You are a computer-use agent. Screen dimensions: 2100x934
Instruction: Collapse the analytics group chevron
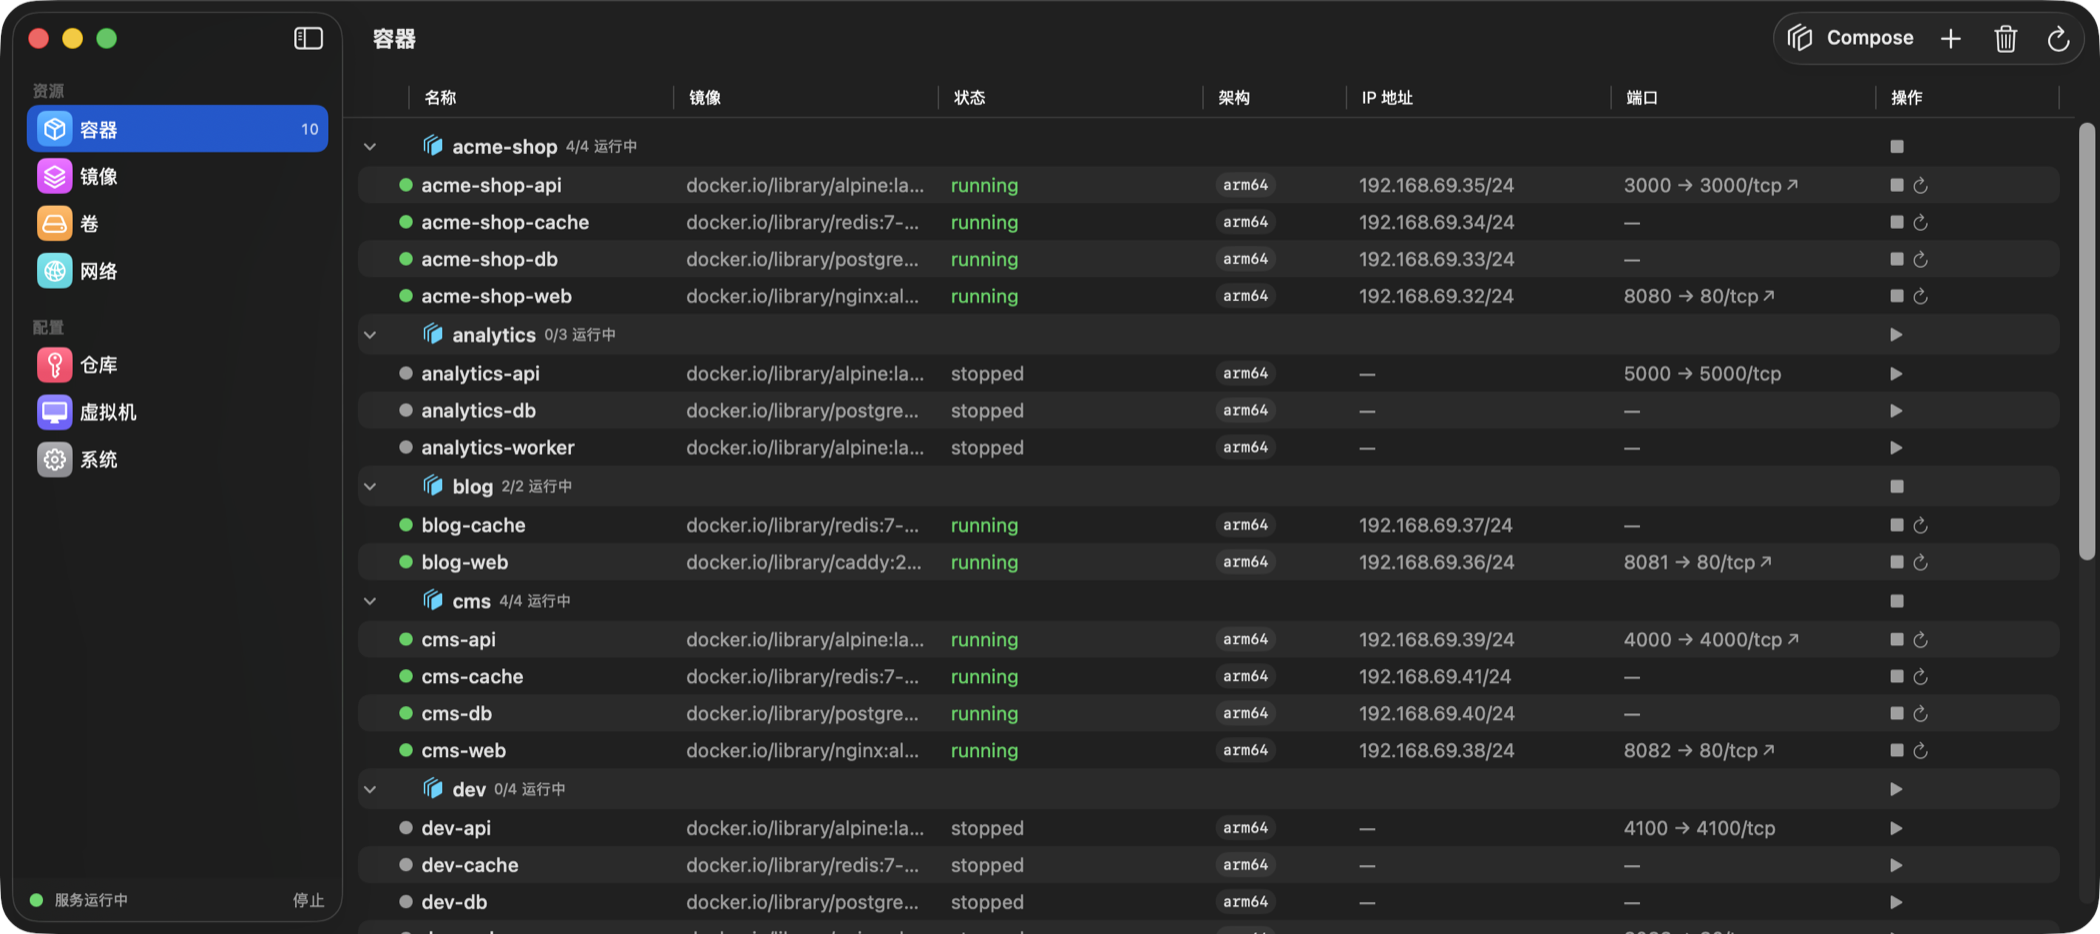(370, 335)
